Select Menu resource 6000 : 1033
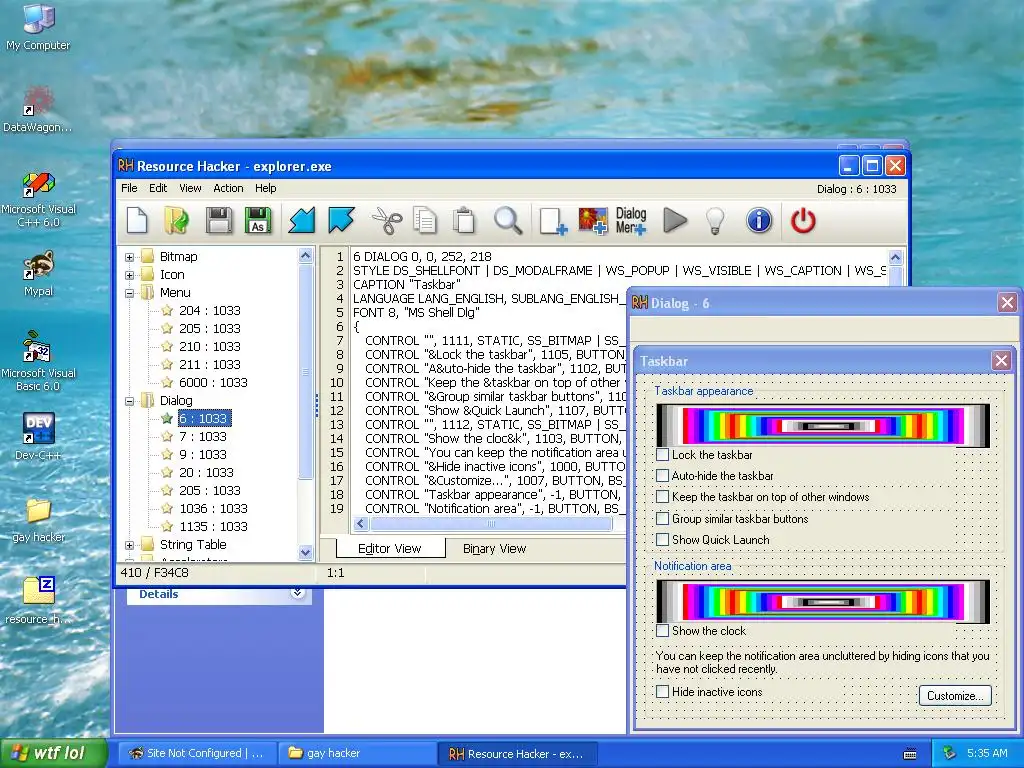 click(x=213, y=382)
